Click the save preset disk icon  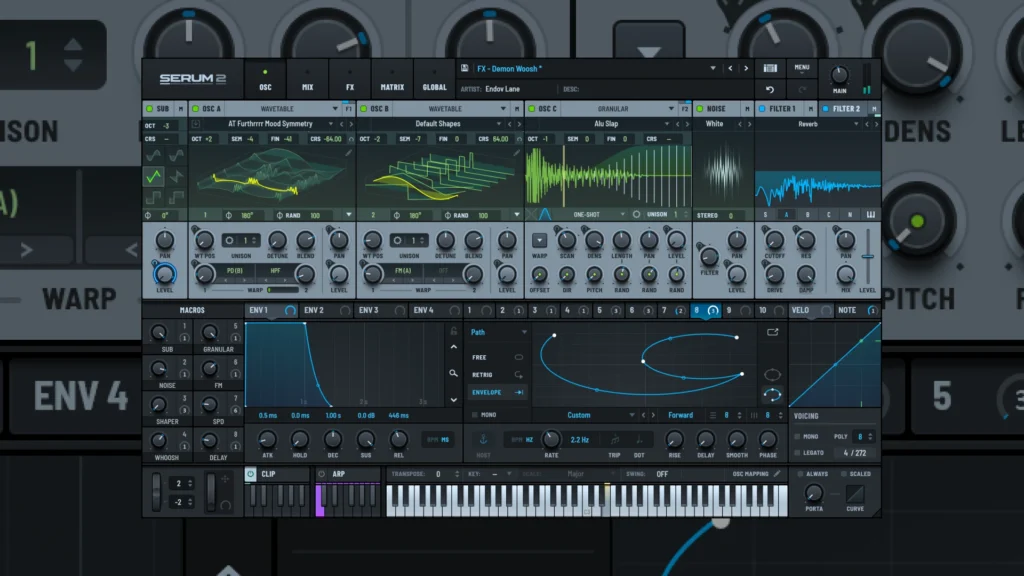coord(464,68)
